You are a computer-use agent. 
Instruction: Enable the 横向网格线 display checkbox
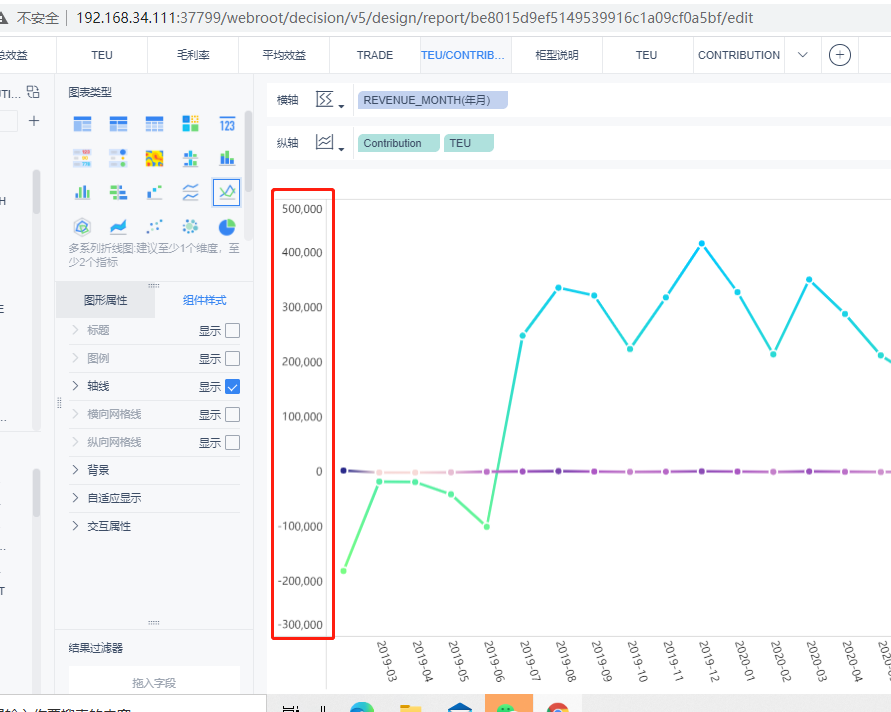coord(232,415)
